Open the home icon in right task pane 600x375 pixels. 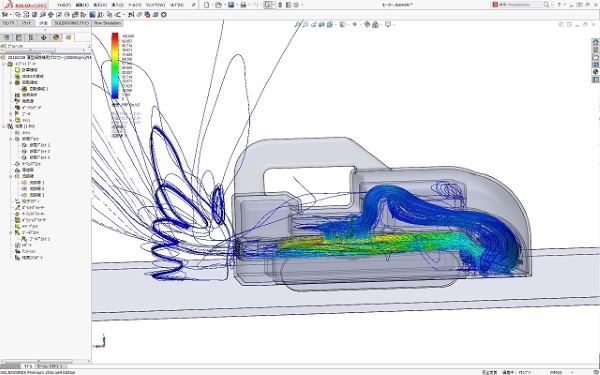pyautogui.click(x=595, y=42)
